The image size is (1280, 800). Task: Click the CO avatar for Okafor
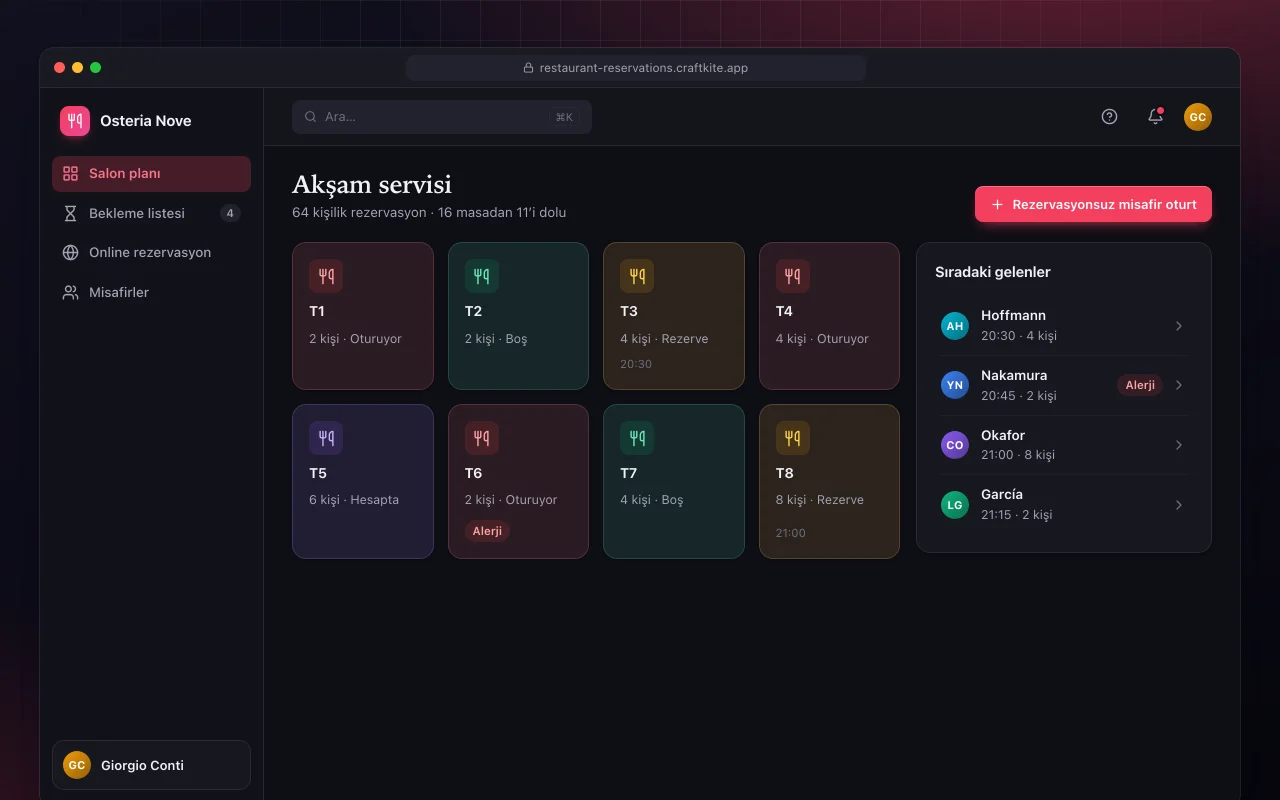pos(955,445)
